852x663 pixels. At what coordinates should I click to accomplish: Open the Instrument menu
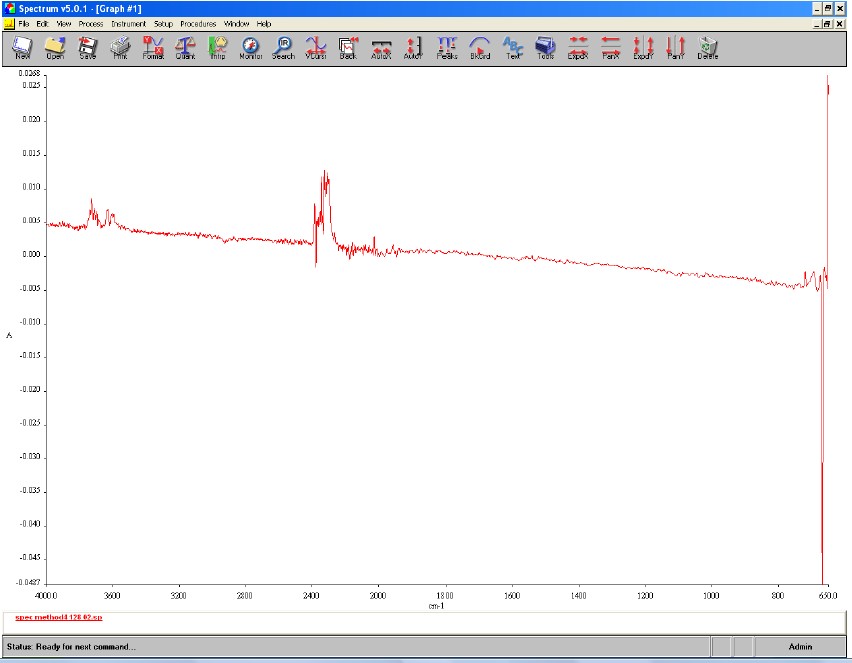[x=129, y=24]
